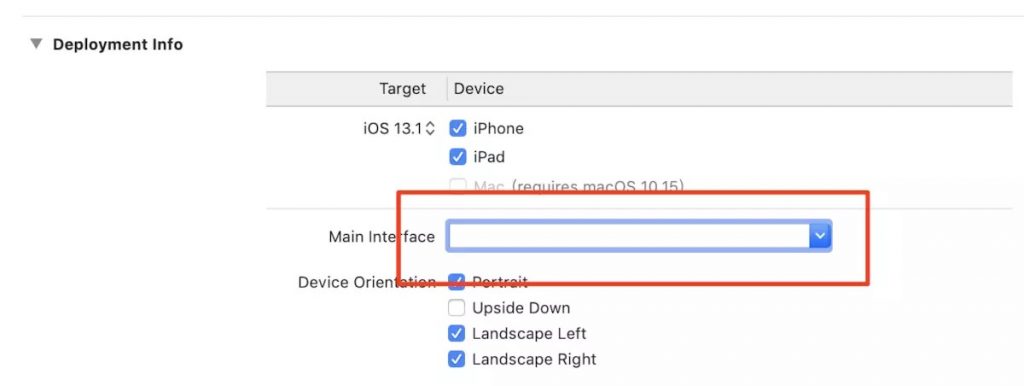
Task: Uncheck the Landscape Left checkbox
Action: pyautogui.click(x=457, y=334)
